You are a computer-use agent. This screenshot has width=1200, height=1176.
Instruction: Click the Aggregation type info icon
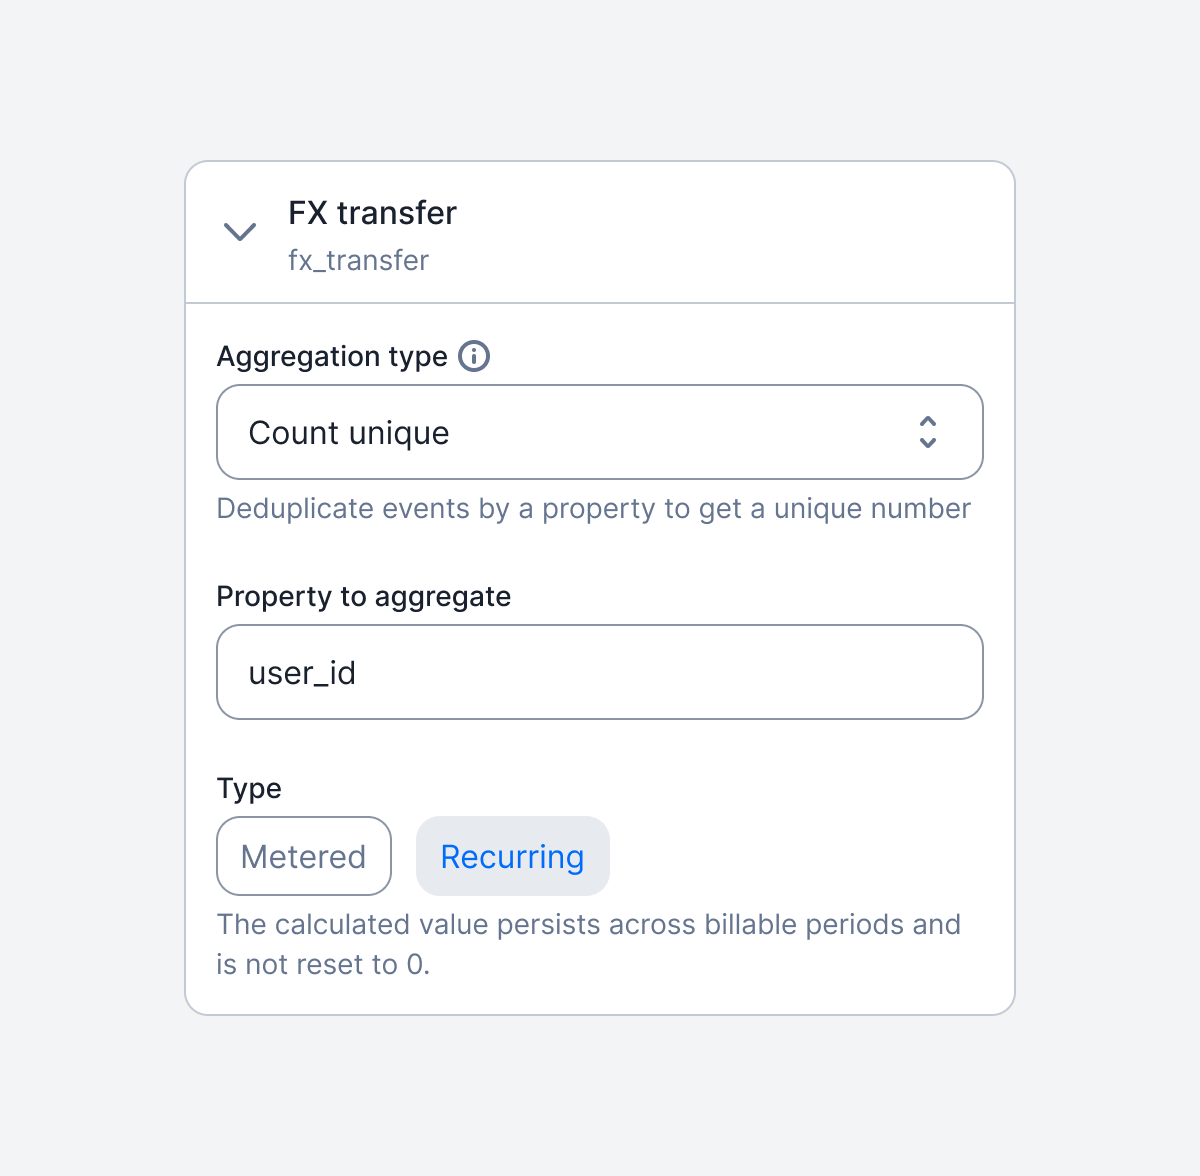(474, 356)
